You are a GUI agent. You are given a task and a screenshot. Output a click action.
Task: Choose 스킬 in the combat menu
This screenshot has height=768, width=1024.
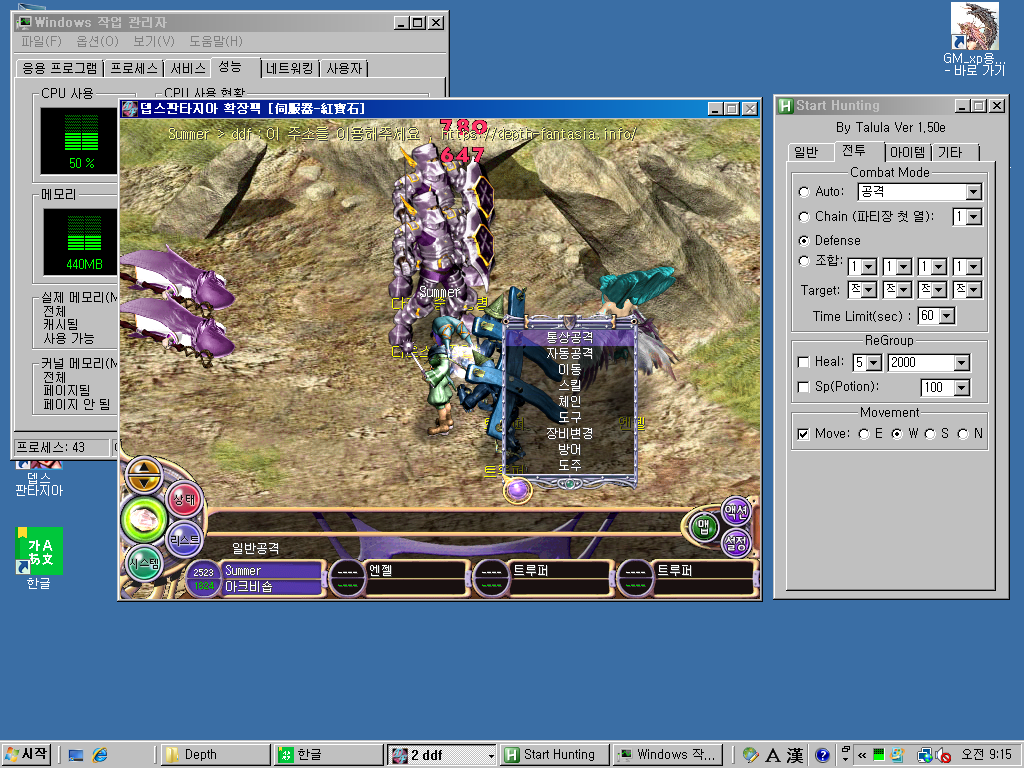[569, 386]
